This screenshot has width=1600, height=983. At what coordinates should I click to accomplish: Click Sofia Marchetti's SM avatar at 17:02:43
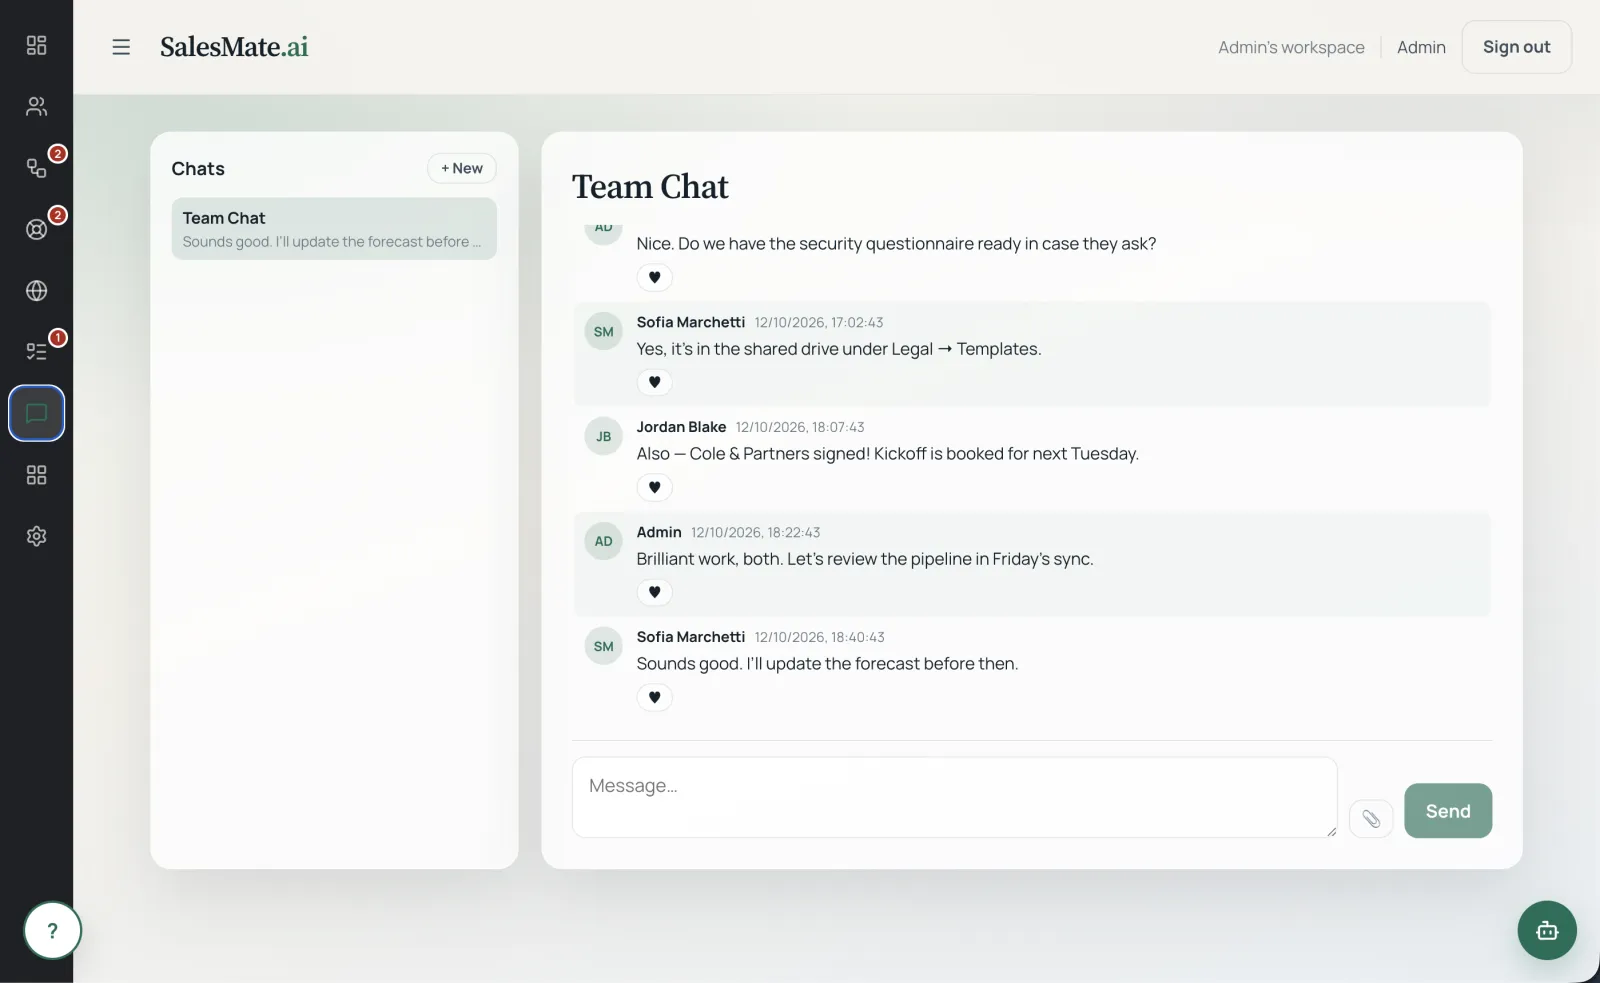(603, 332)
